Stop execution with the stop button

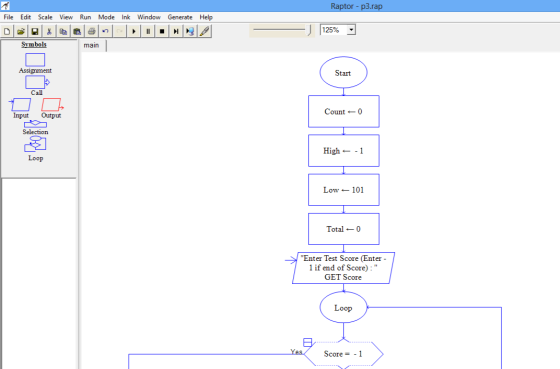click(162, 31)
